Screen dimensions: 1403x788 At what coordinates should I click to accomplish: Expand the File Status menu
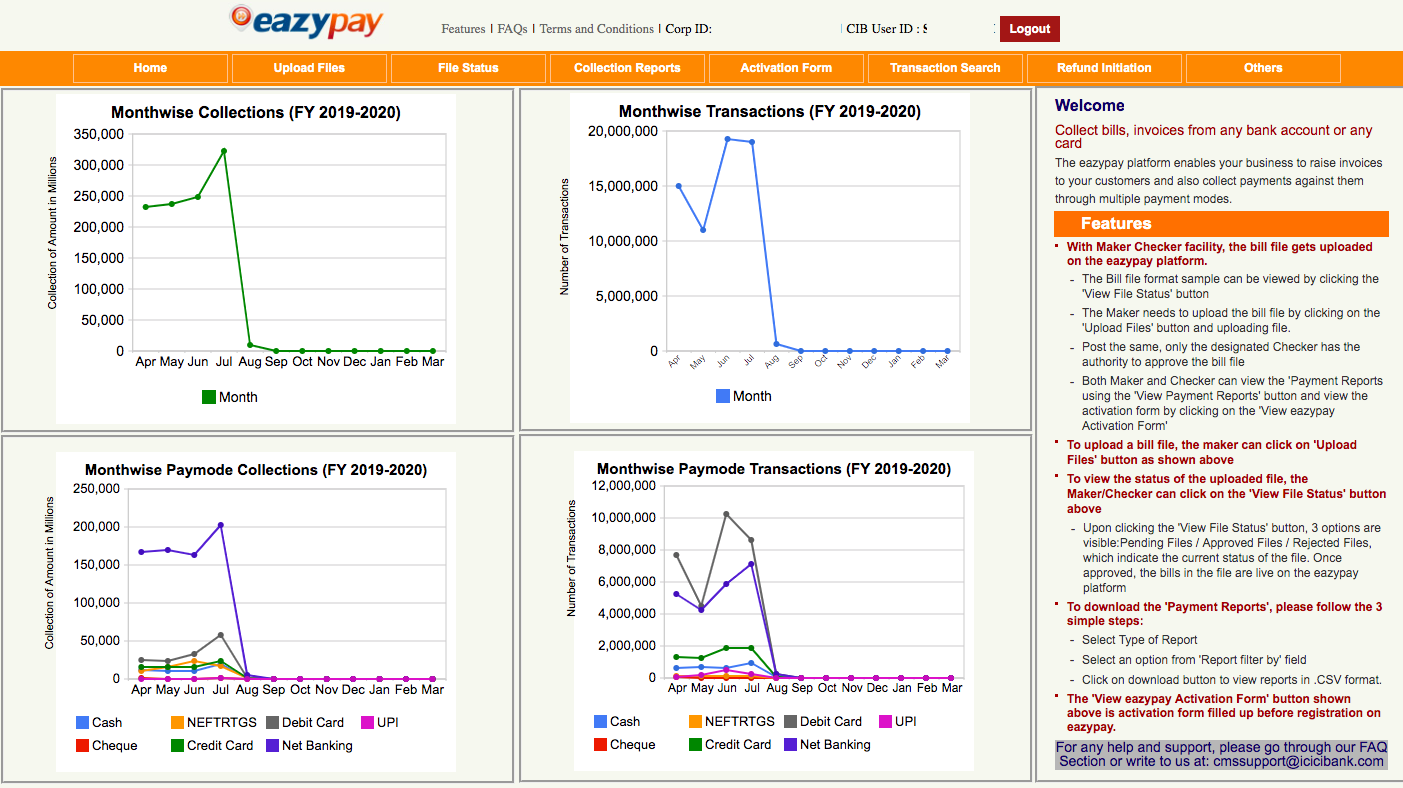pos(468,67)
